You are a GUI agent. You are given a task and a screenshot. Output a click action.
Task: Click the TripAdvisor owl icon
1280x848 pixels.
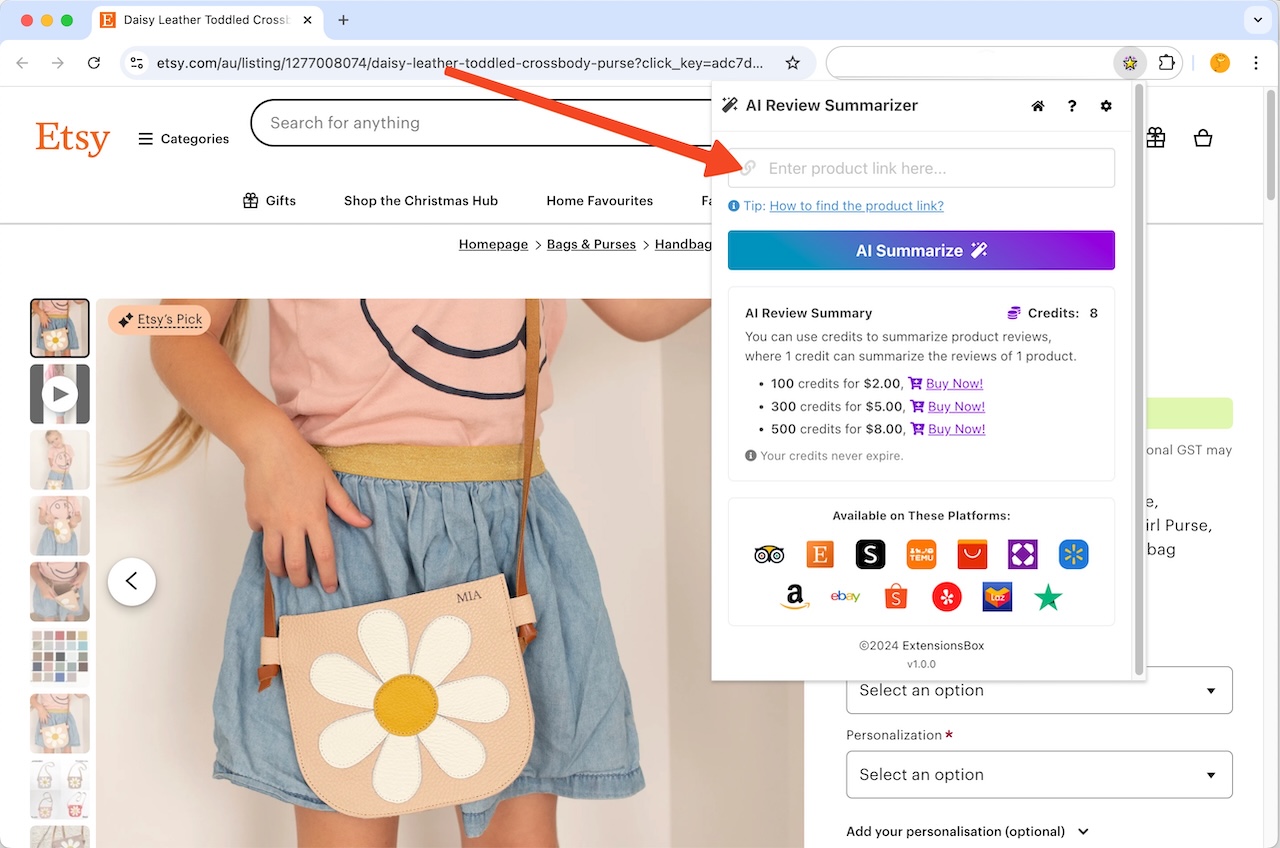769,554
